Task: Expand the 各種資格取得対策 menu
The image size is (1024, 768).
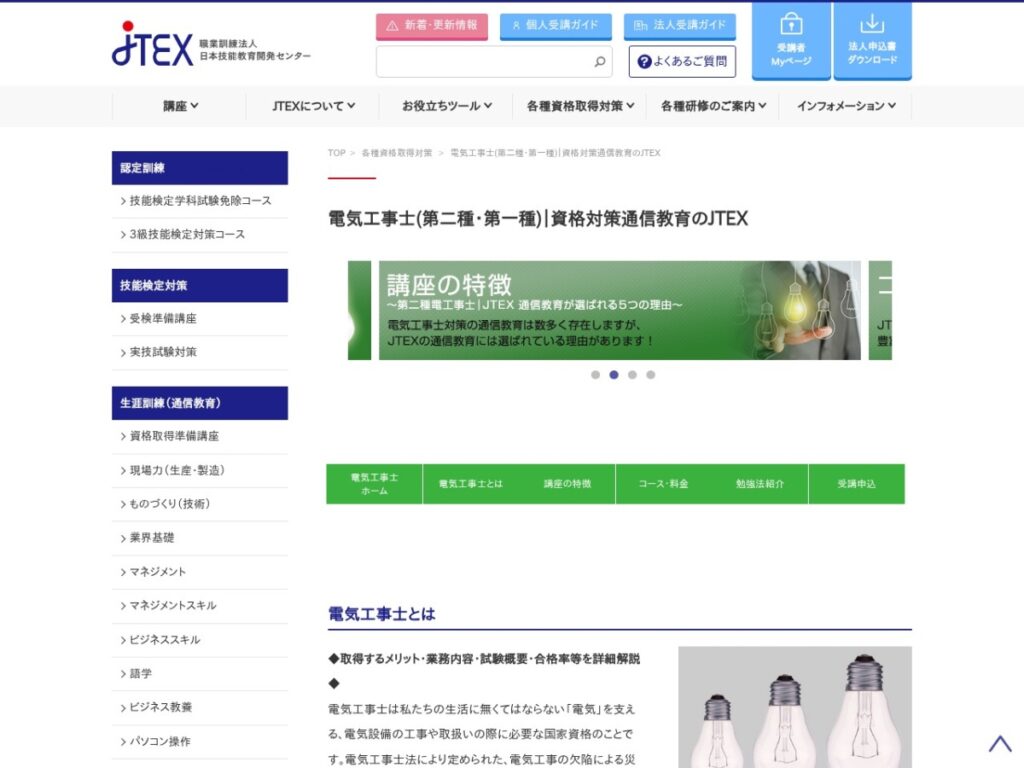Action: (579, 106)
